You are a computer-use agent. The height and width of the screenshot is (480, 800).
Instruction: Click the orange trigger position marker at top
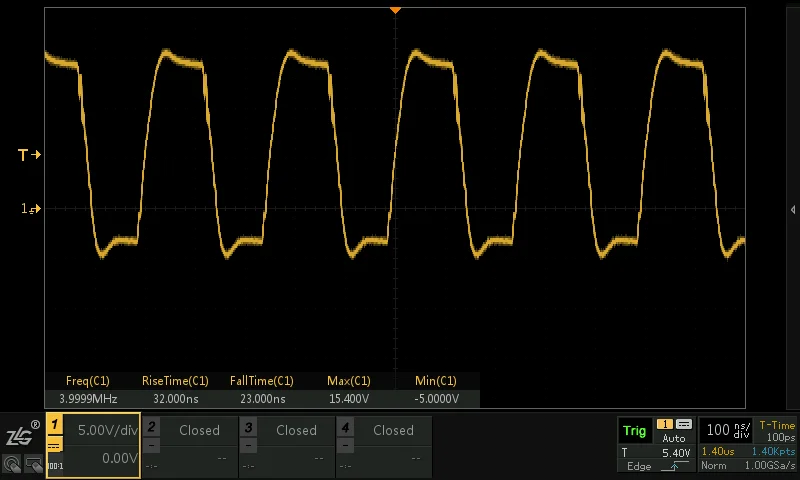(395, 10)
